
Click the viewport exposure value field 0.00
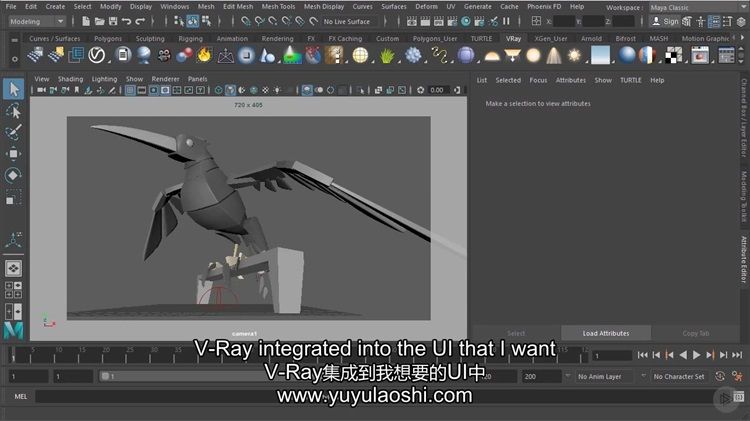437,90
